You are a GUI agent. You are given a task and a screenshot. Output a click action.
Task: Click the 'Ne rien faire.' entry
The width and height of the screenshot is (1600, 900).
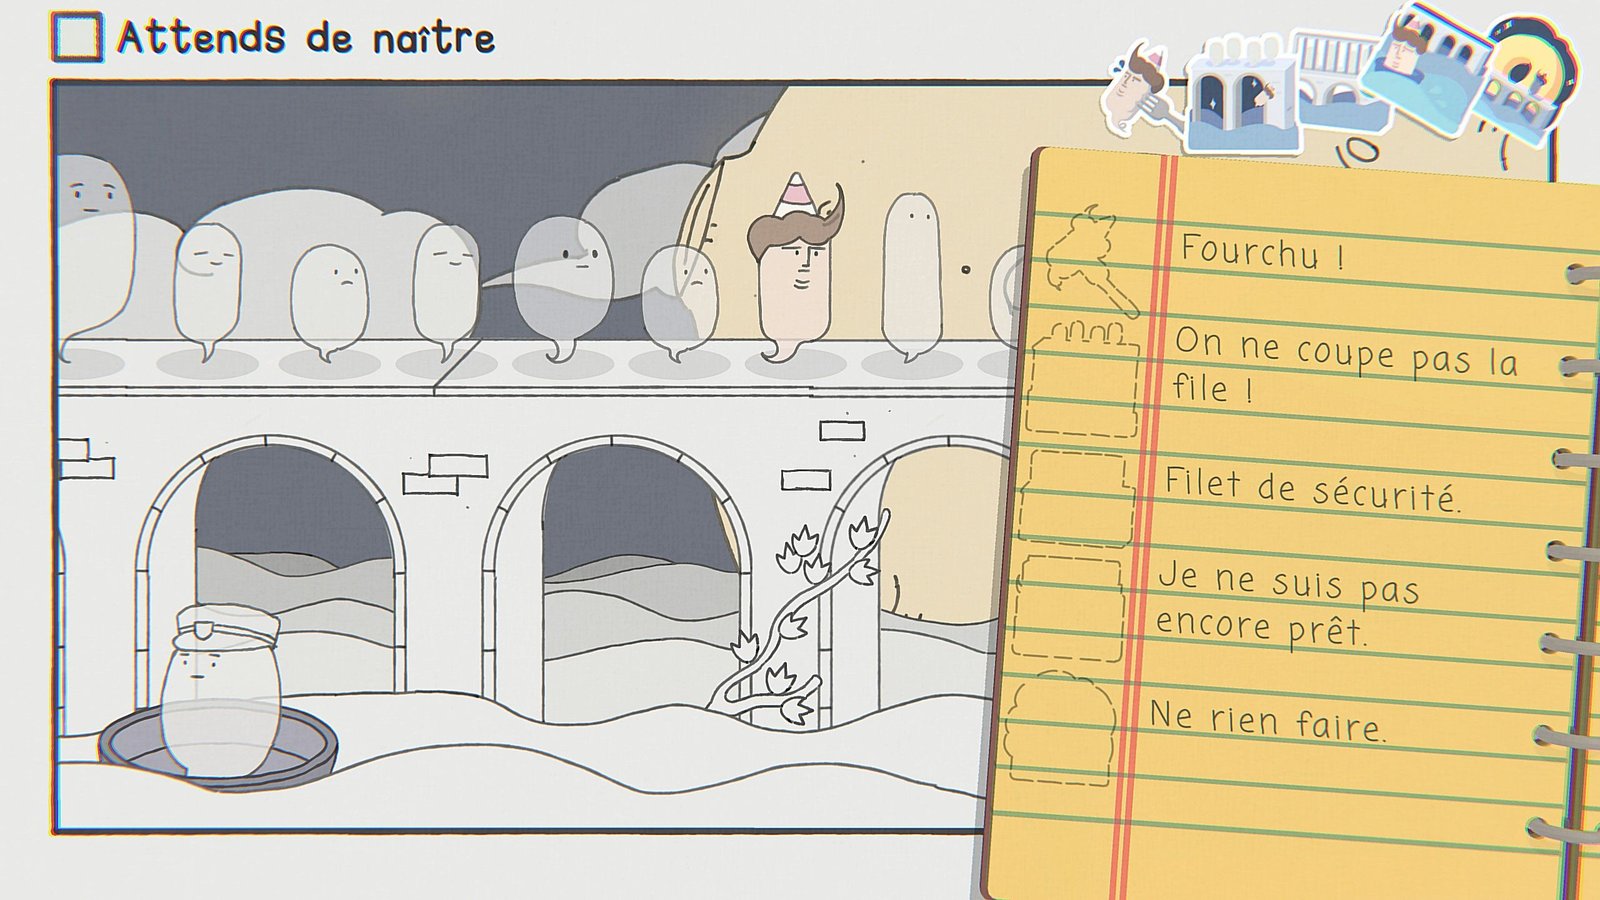pos(1268,721)
